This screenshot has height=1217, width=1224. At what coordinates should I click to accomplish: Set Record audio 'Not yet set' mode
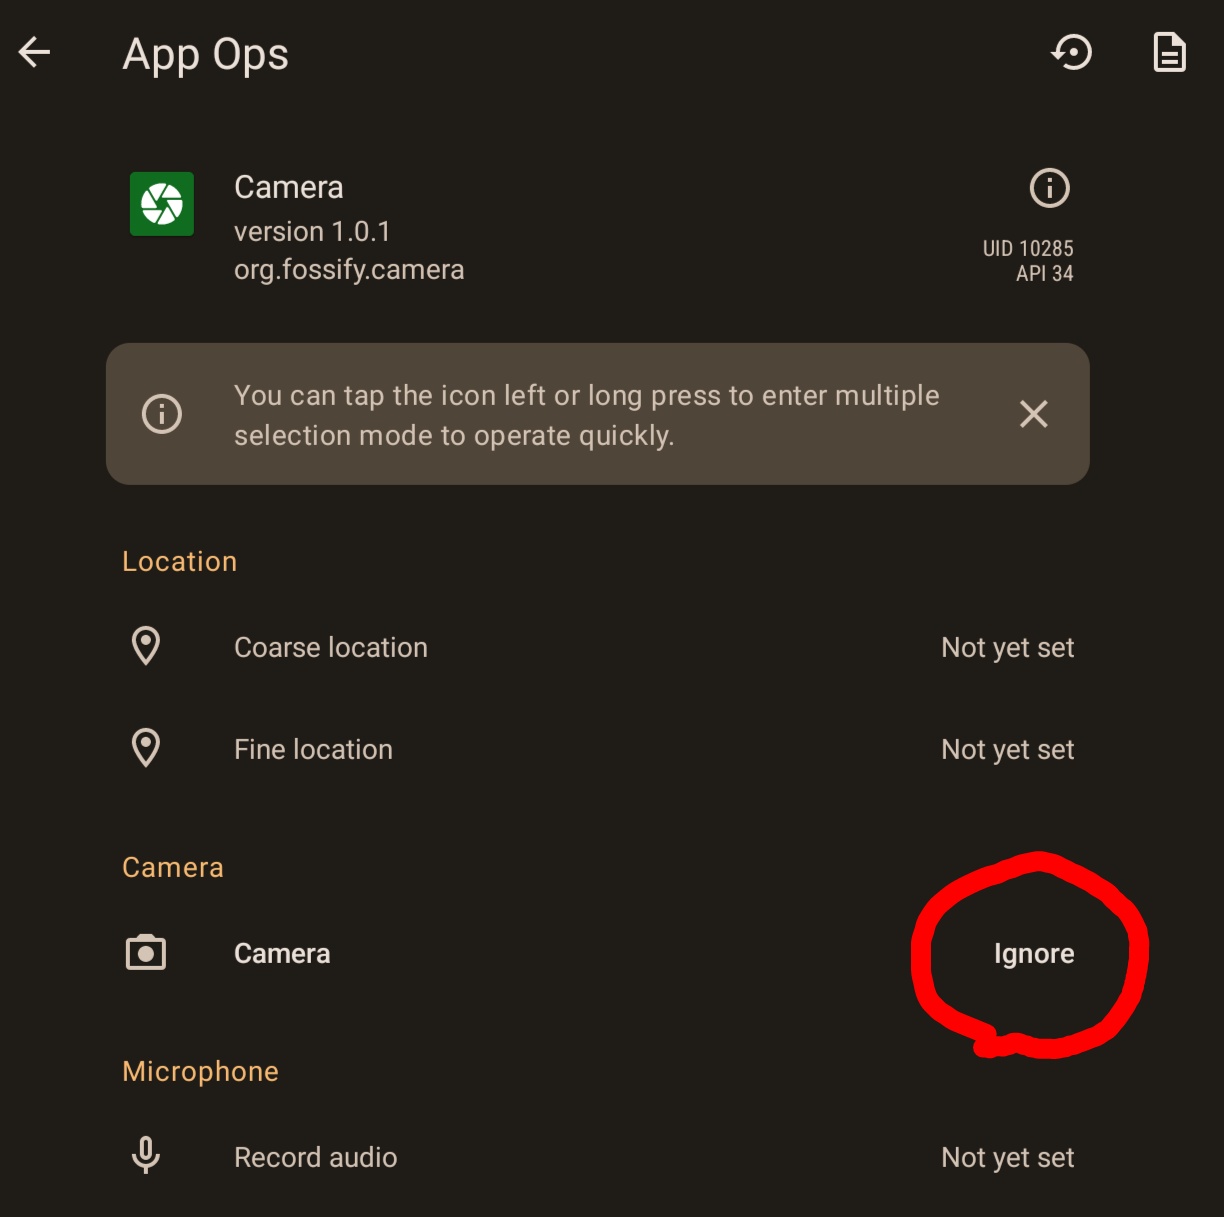coord(1007,1158)
